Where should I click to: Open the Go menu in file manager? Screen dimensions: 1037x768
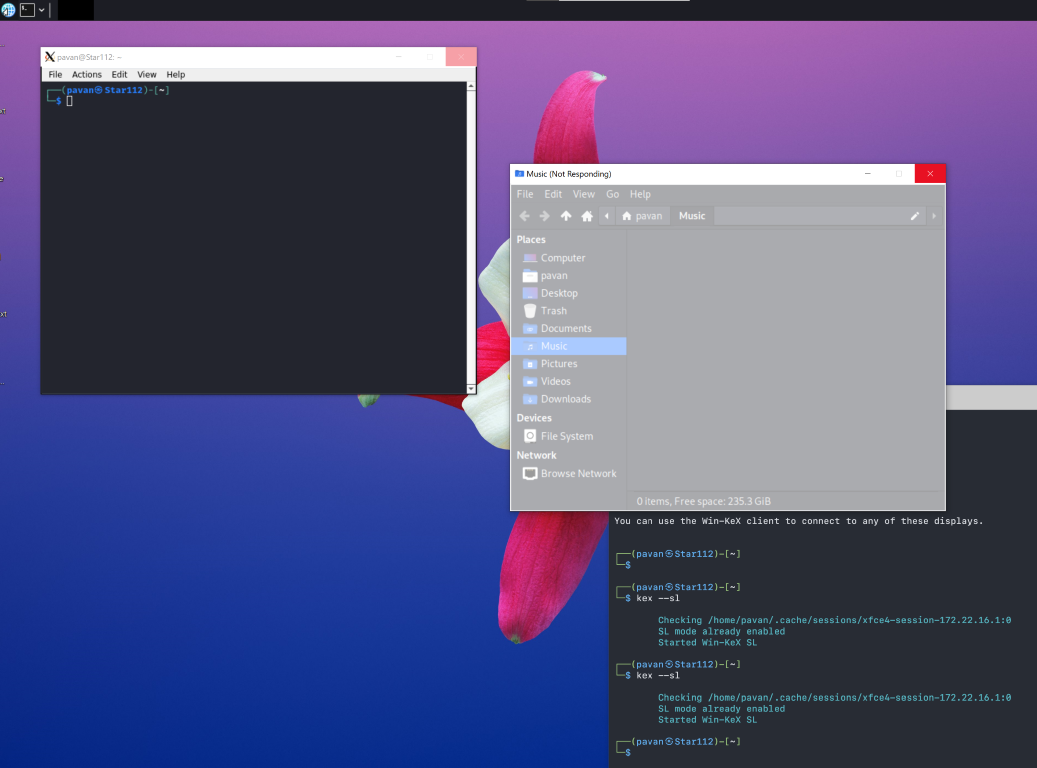coord(612,194)
